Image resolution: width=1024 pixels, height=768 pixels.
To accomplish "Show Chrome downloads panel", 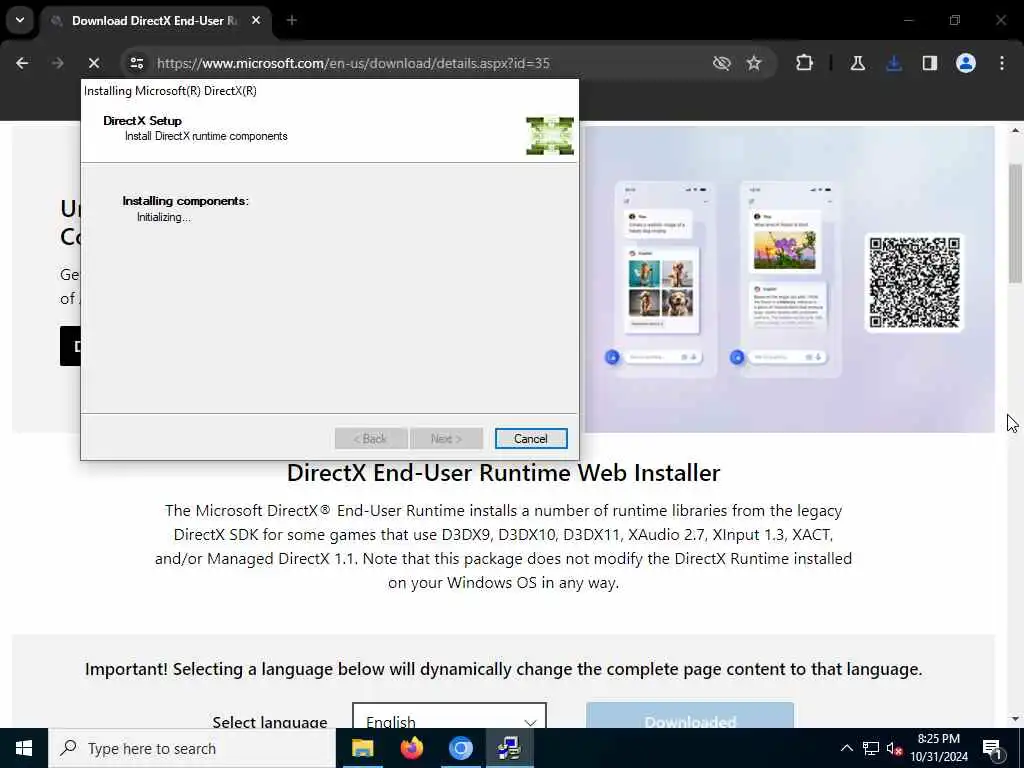I will [x=893, y=63].
